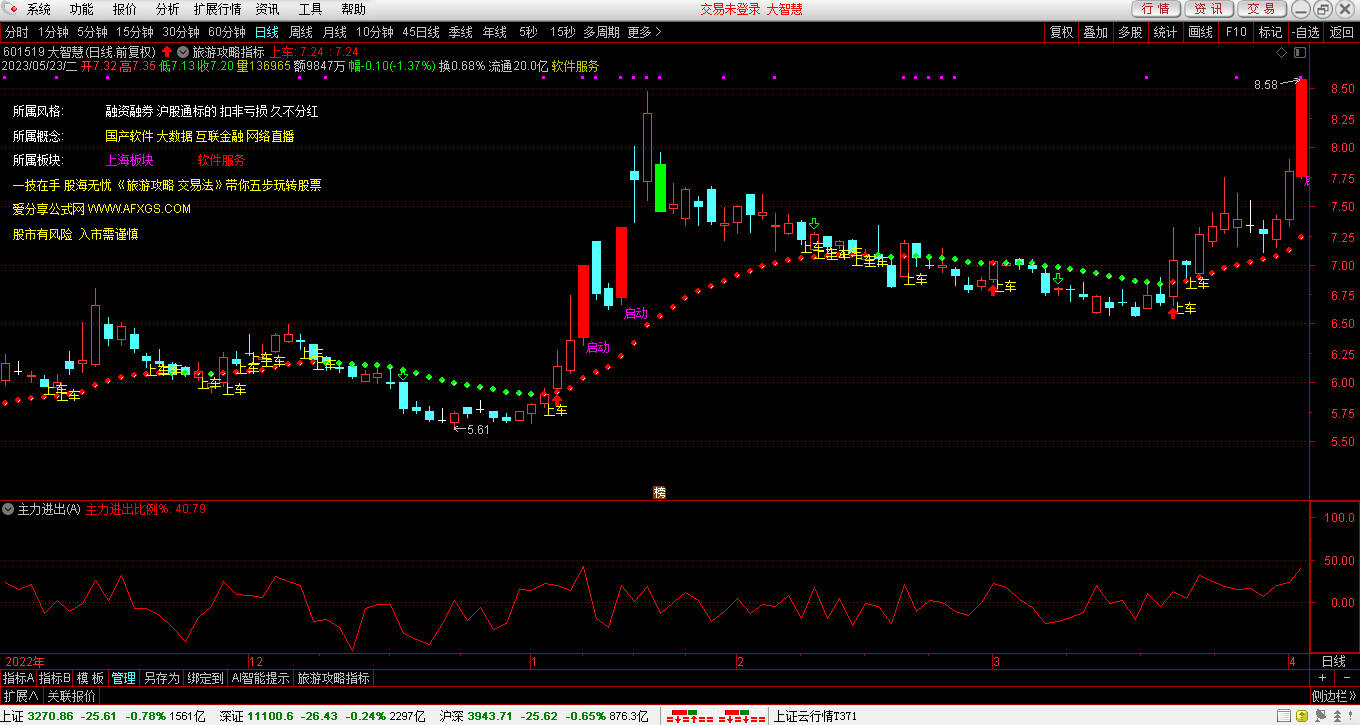Click the 榜 ranking marker icon
This screenshot has width=1360, height=725.
pos(659,492)
